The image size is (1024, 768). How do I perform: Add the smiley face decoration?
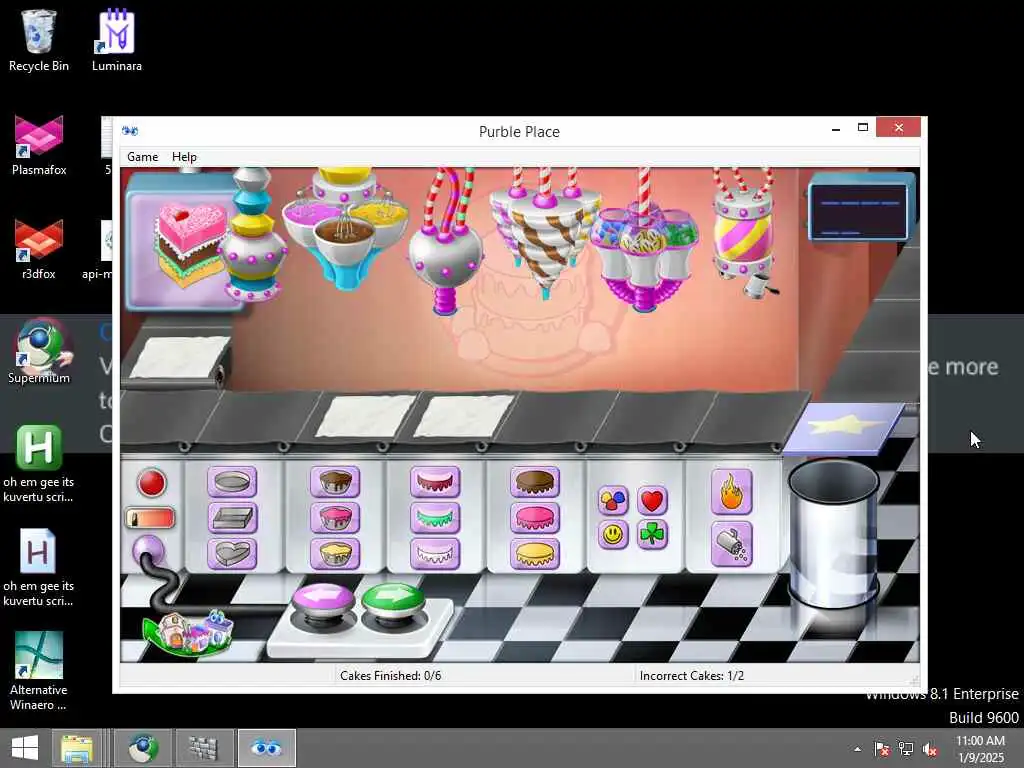point(613,536)
